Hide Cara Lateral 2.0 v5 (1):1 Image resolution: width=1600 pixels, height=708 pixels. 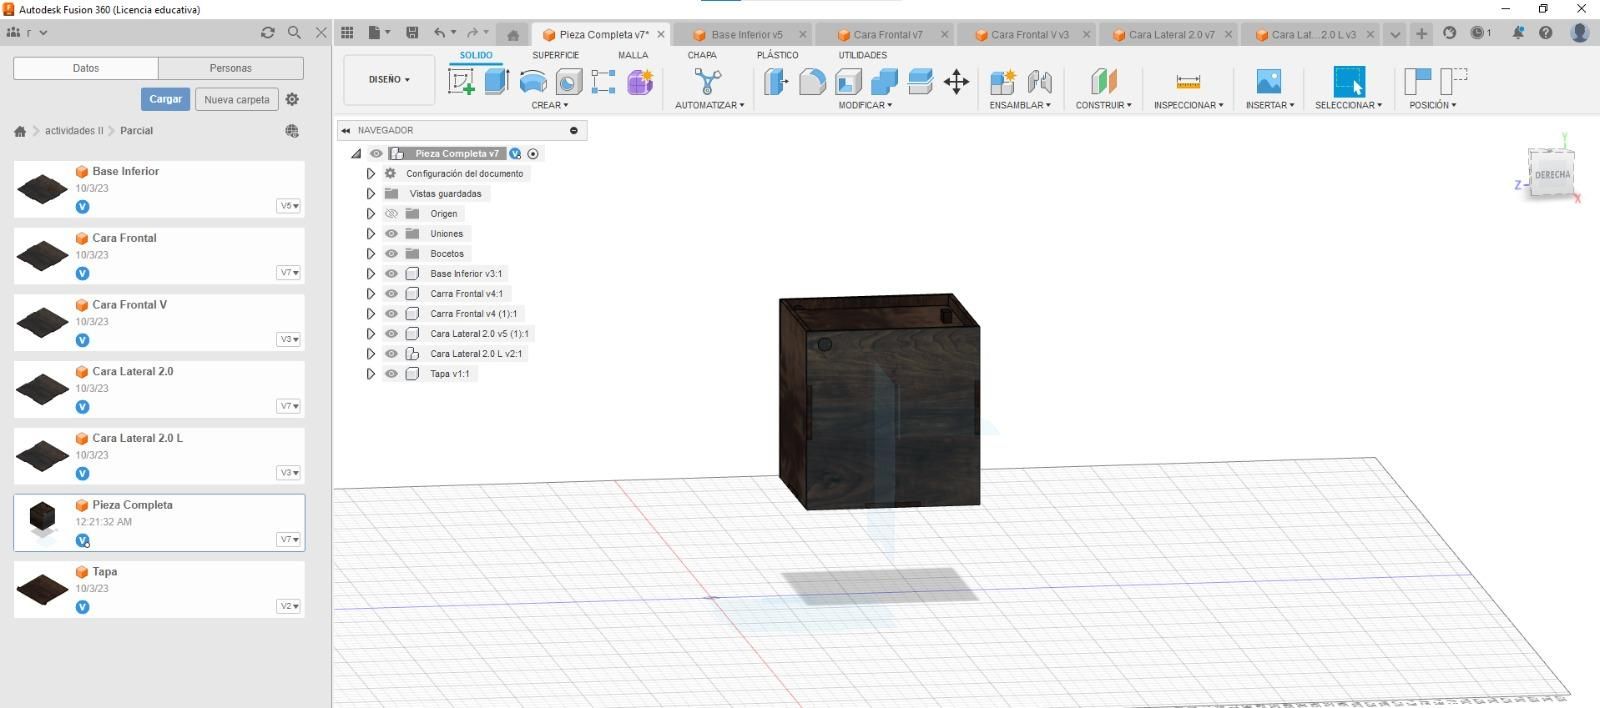click(x=391, y=333)
